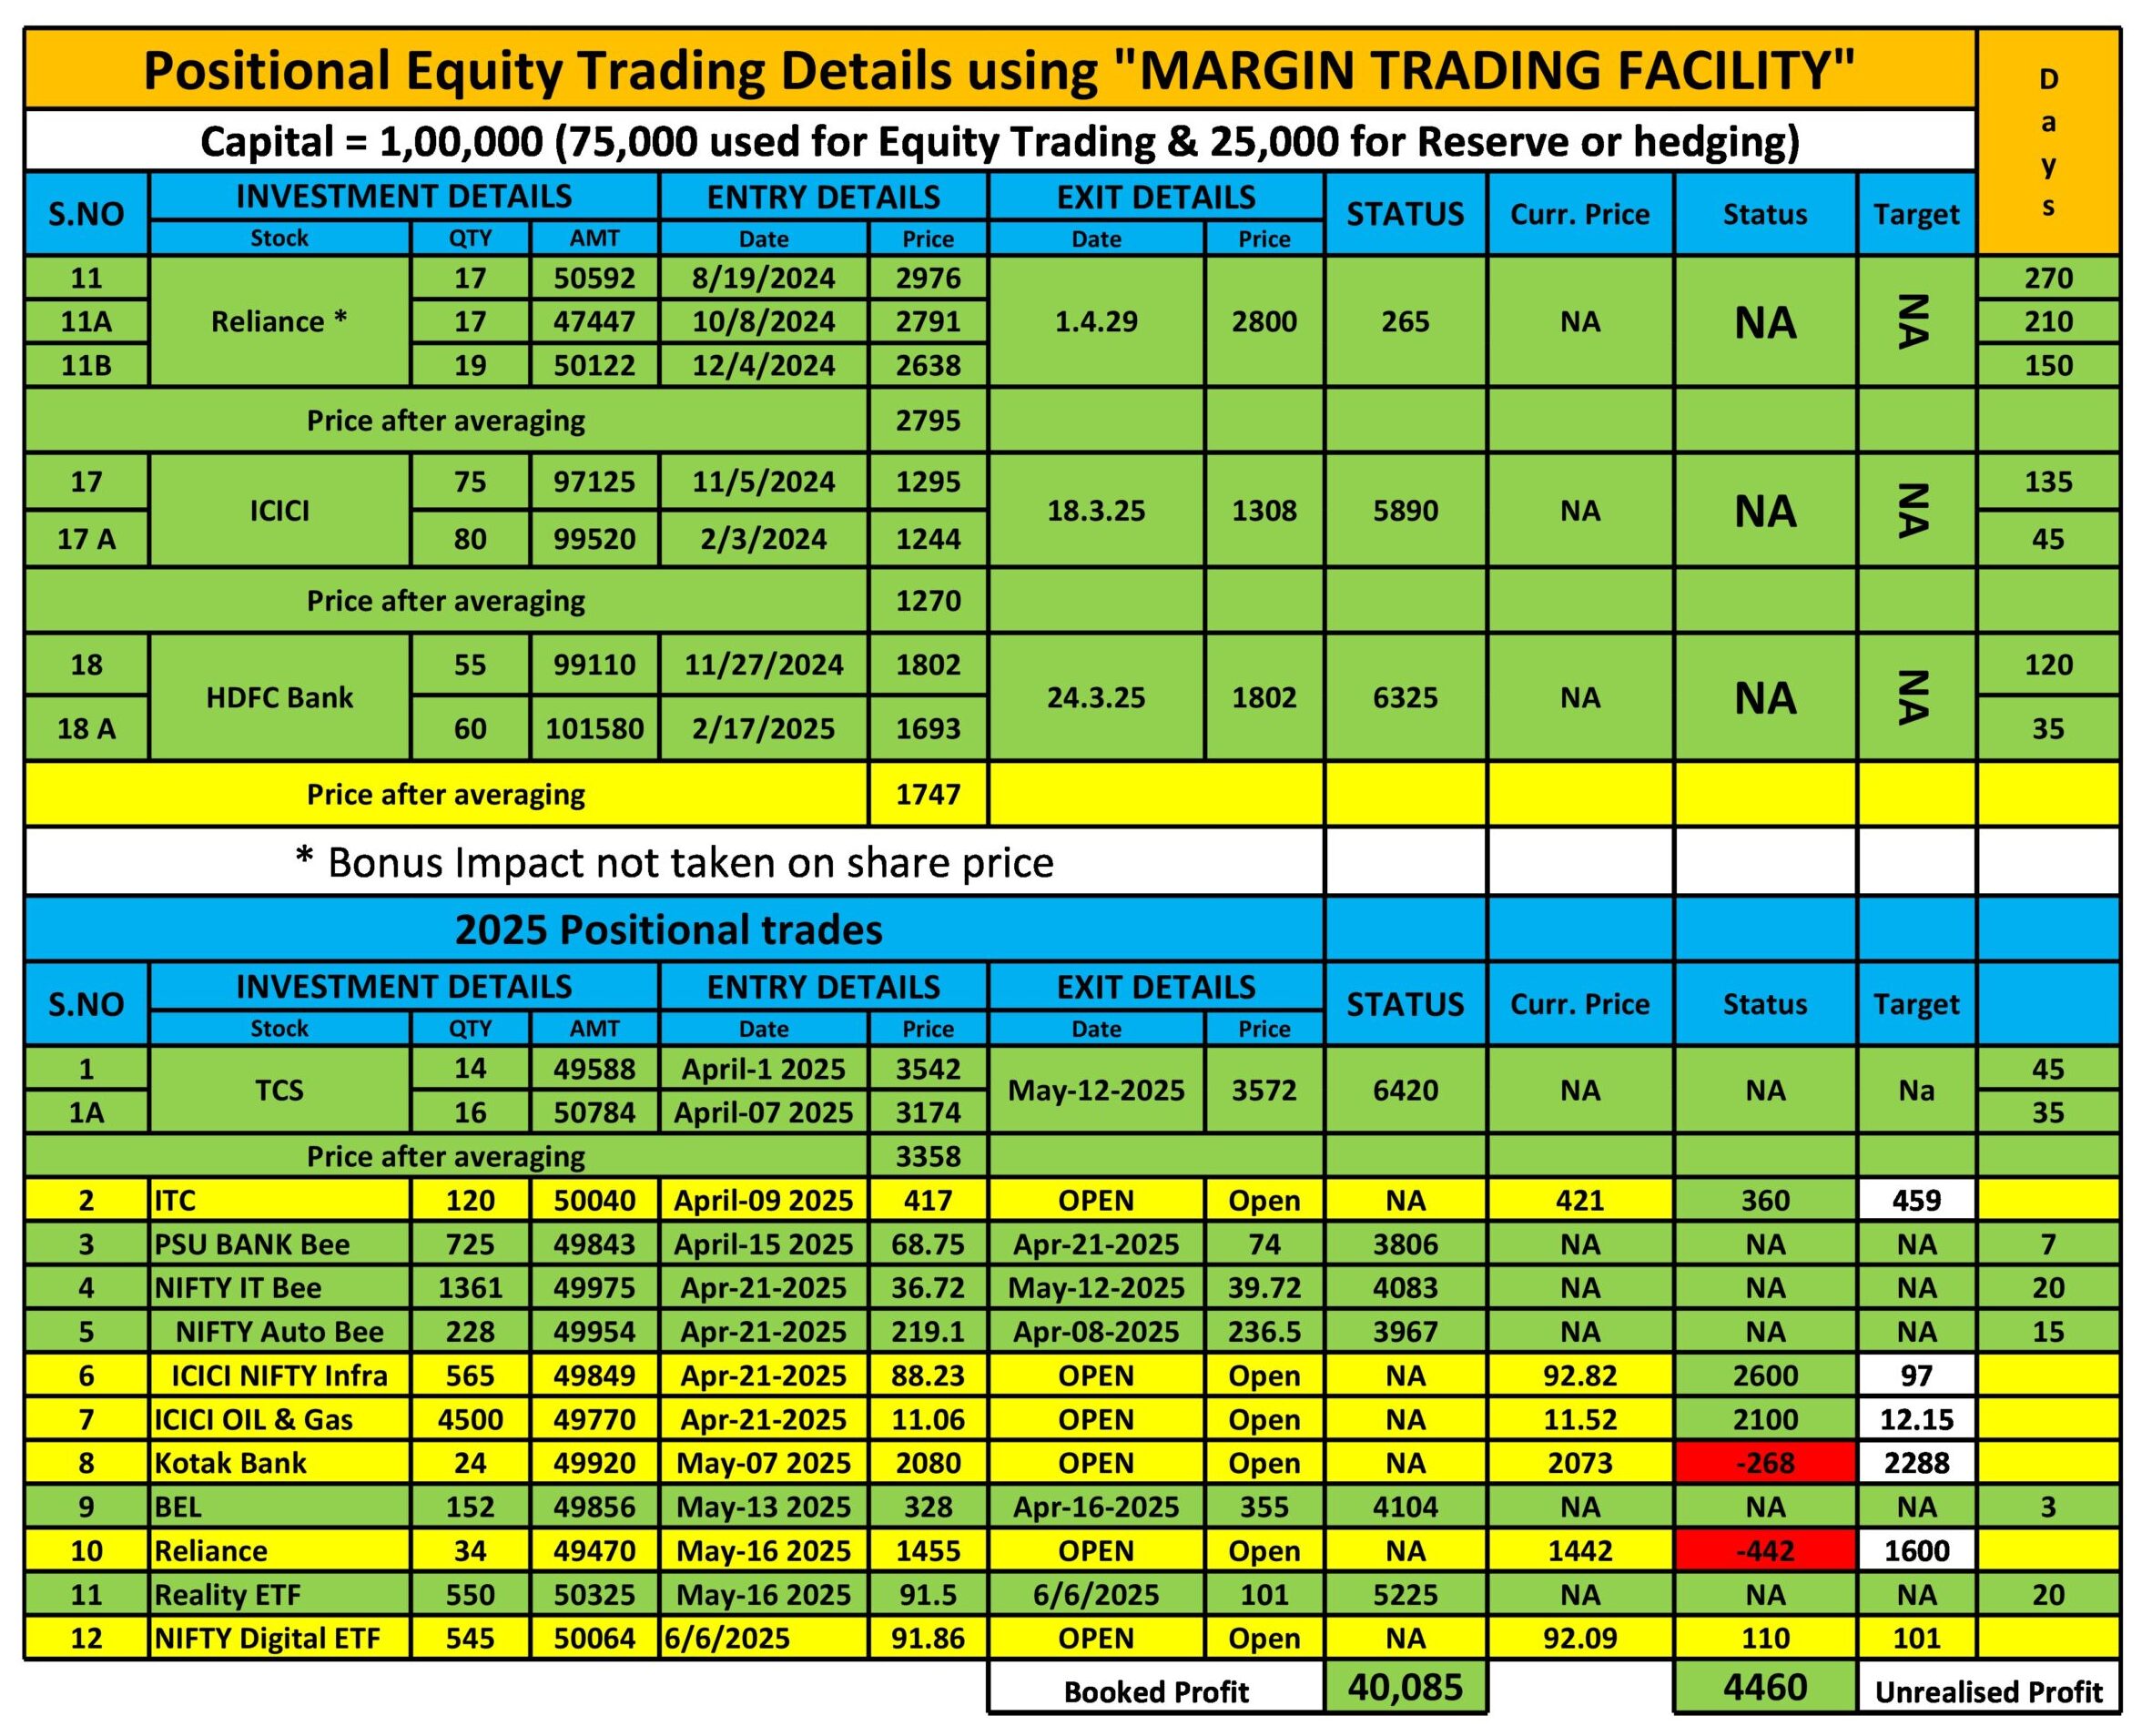Screen dimensions: 2152x1736
Task: Select exit date 'Apr-16-2025'
Action: click(x=1096, y=1507)
